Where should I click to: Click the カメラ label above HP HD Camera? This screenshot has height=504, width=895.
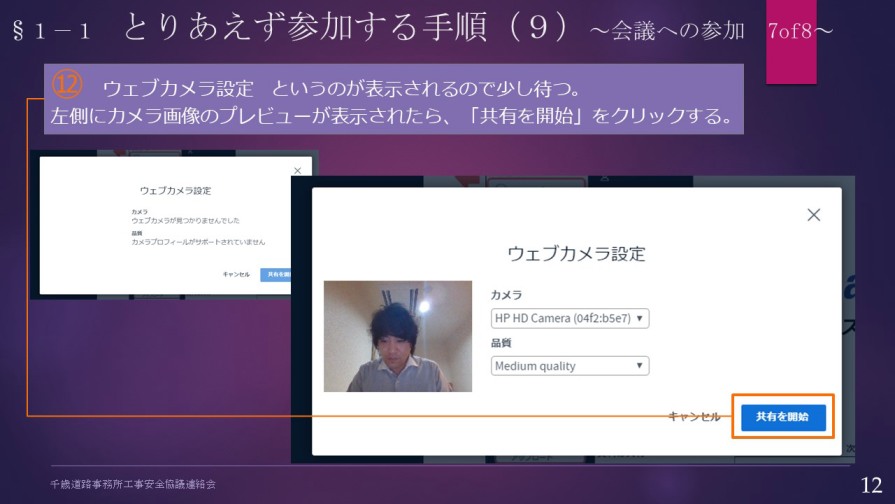(506, 295)
